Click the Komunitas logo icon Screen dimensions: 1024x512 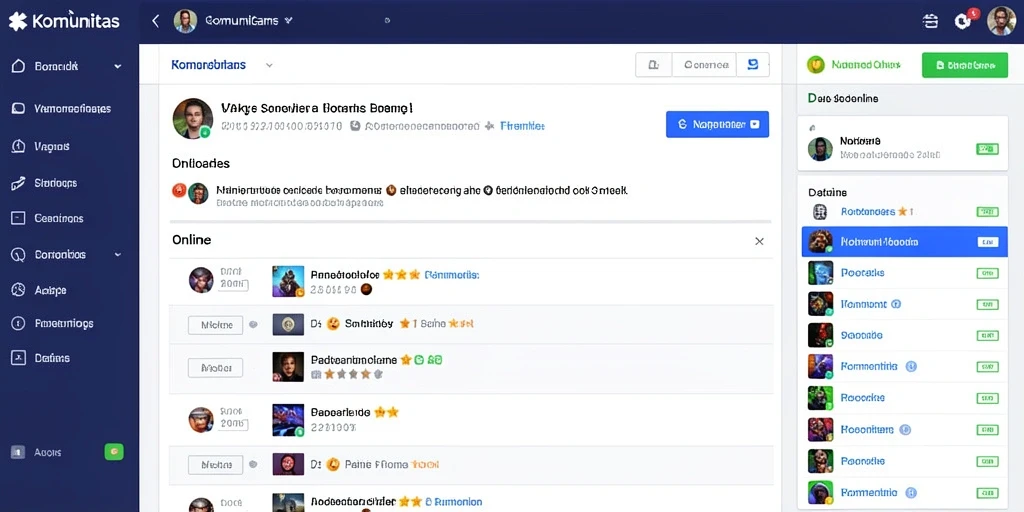click(x=18, y=21)
